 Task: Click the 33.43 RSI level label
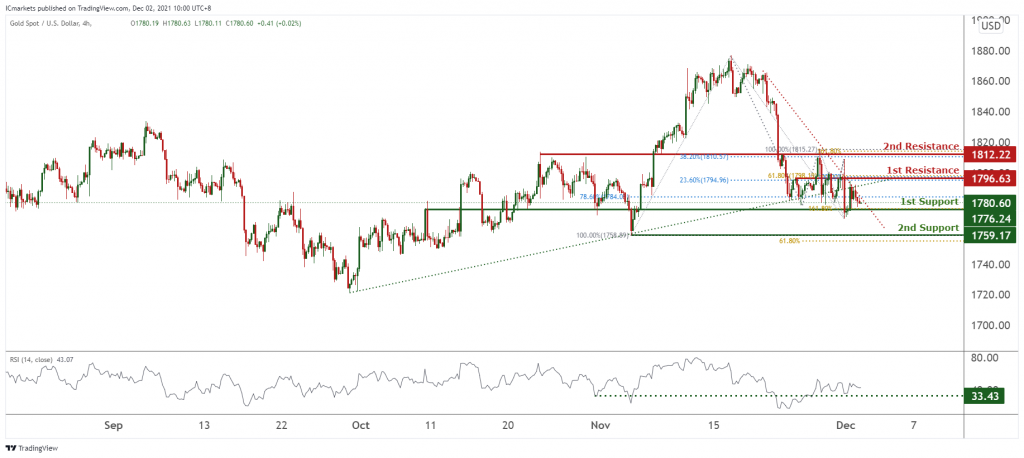pos(989,395)
